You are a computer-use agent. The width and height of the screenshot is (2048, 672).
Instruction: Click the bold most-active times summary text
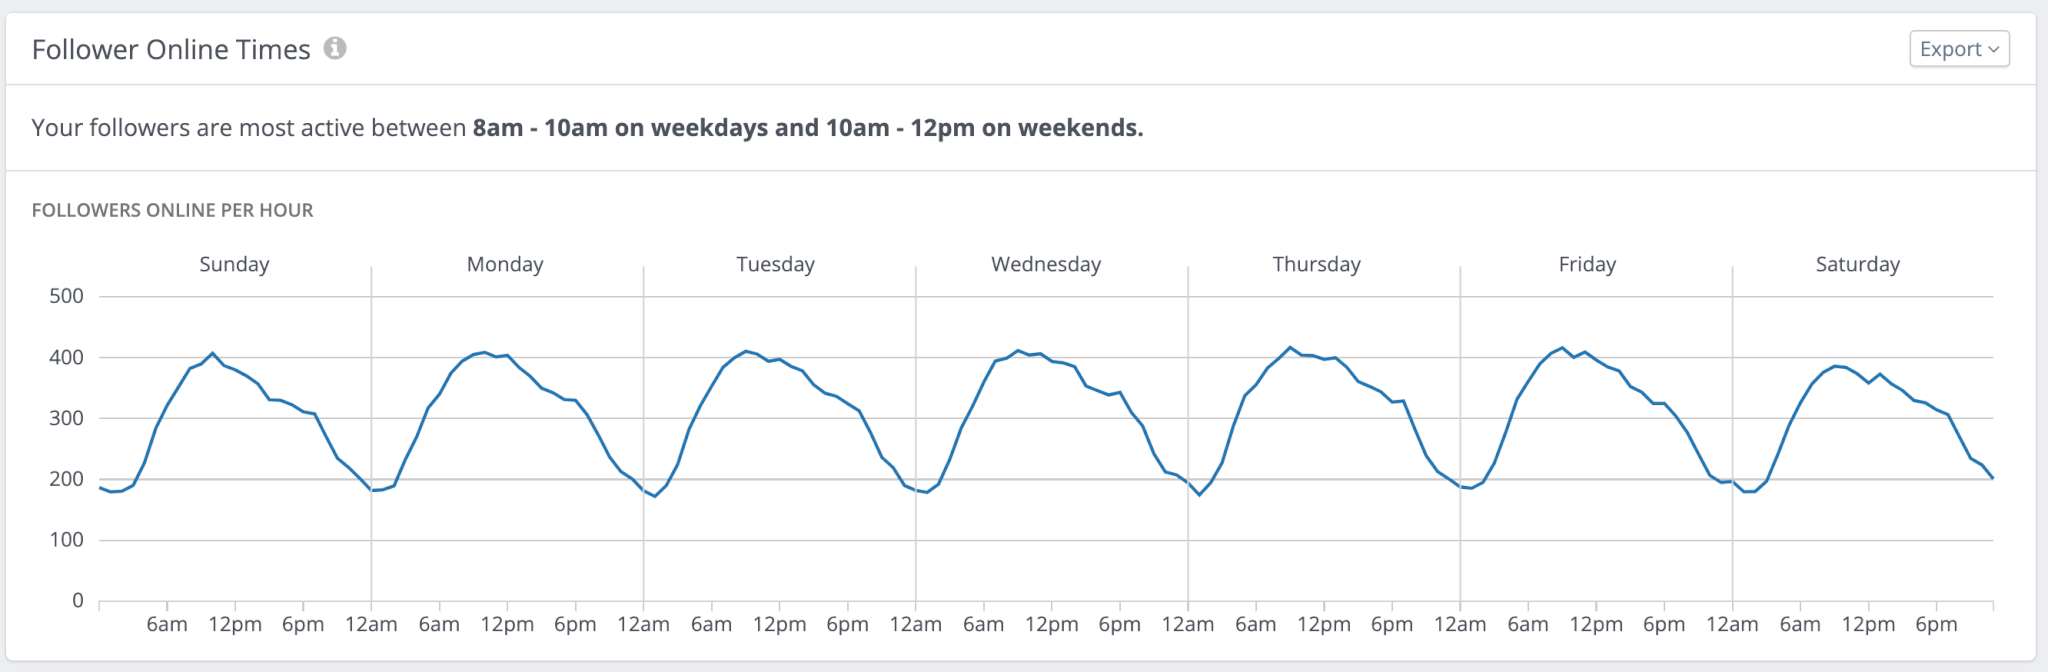(x=807, y=128)
